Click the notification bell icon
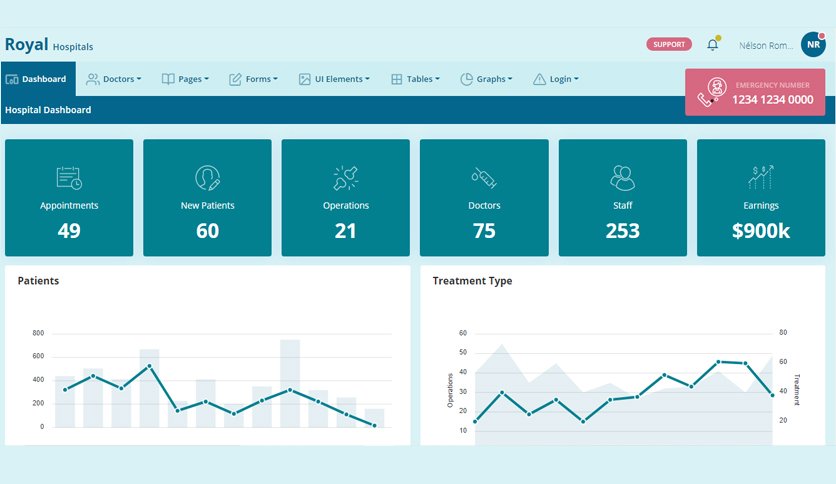This screenshot has width=836, height=484. [x=713, y=45]
